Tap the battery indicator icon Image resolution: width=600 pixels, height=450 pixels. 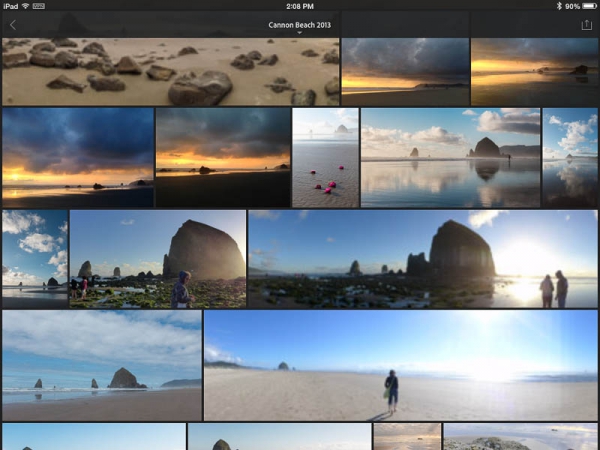588,5
